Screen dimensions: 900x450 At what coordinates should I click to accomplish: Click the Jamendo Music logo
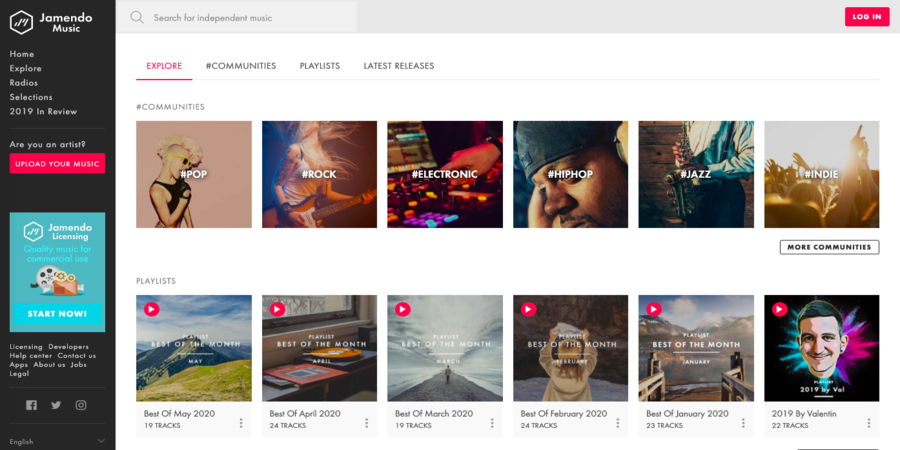(x=51, y=22)
